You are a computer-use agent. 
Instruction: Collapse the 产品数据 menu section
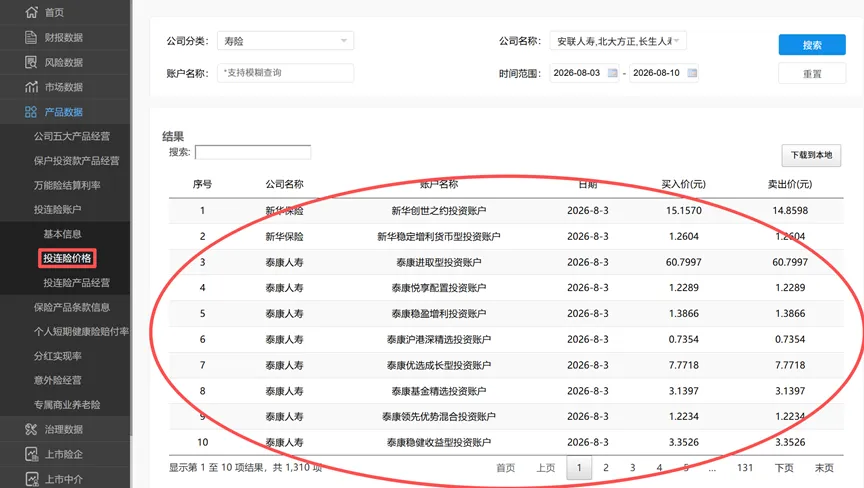[63, 112]
